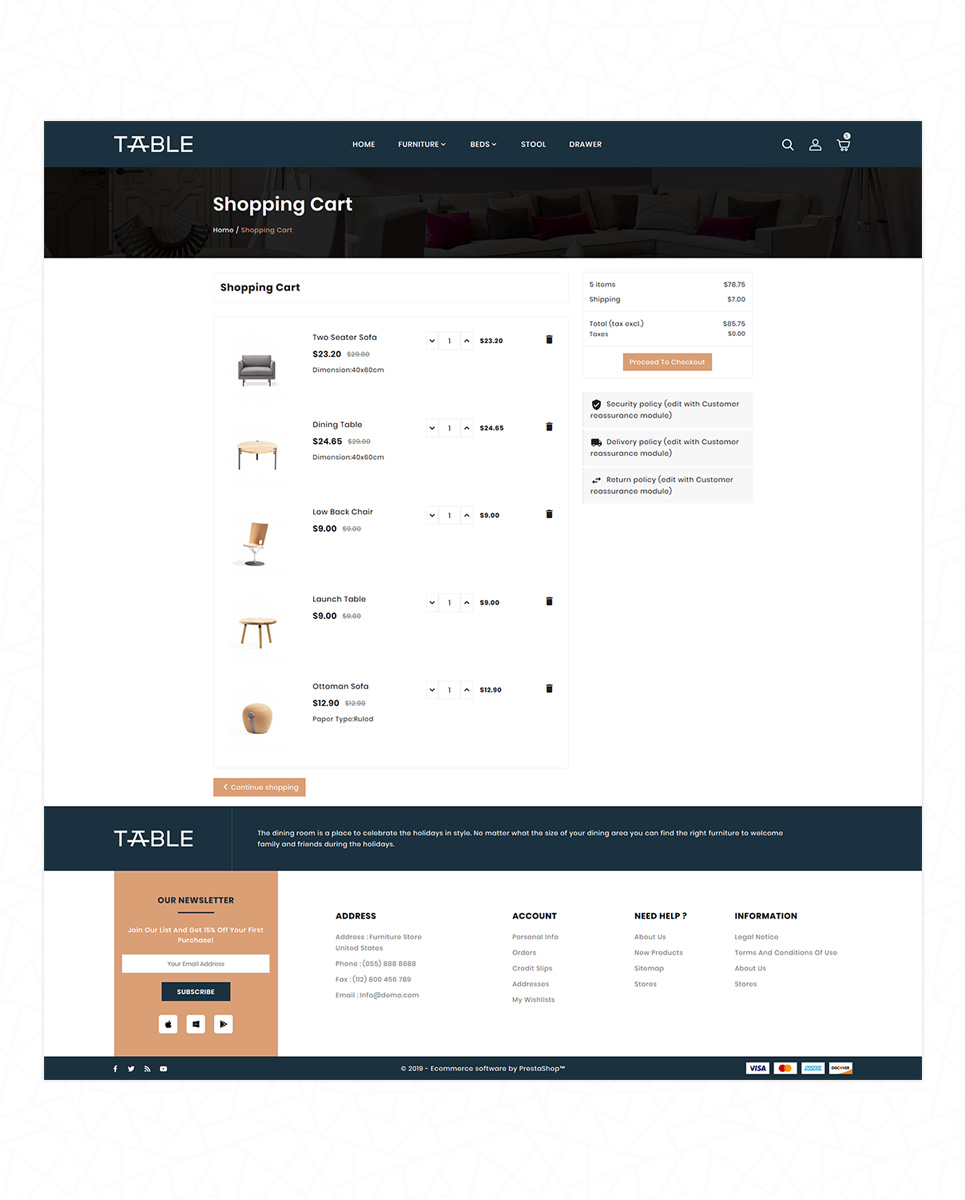Open the Addresses footer link
This screenshot has height=1200, width=965.
(530, 984)
